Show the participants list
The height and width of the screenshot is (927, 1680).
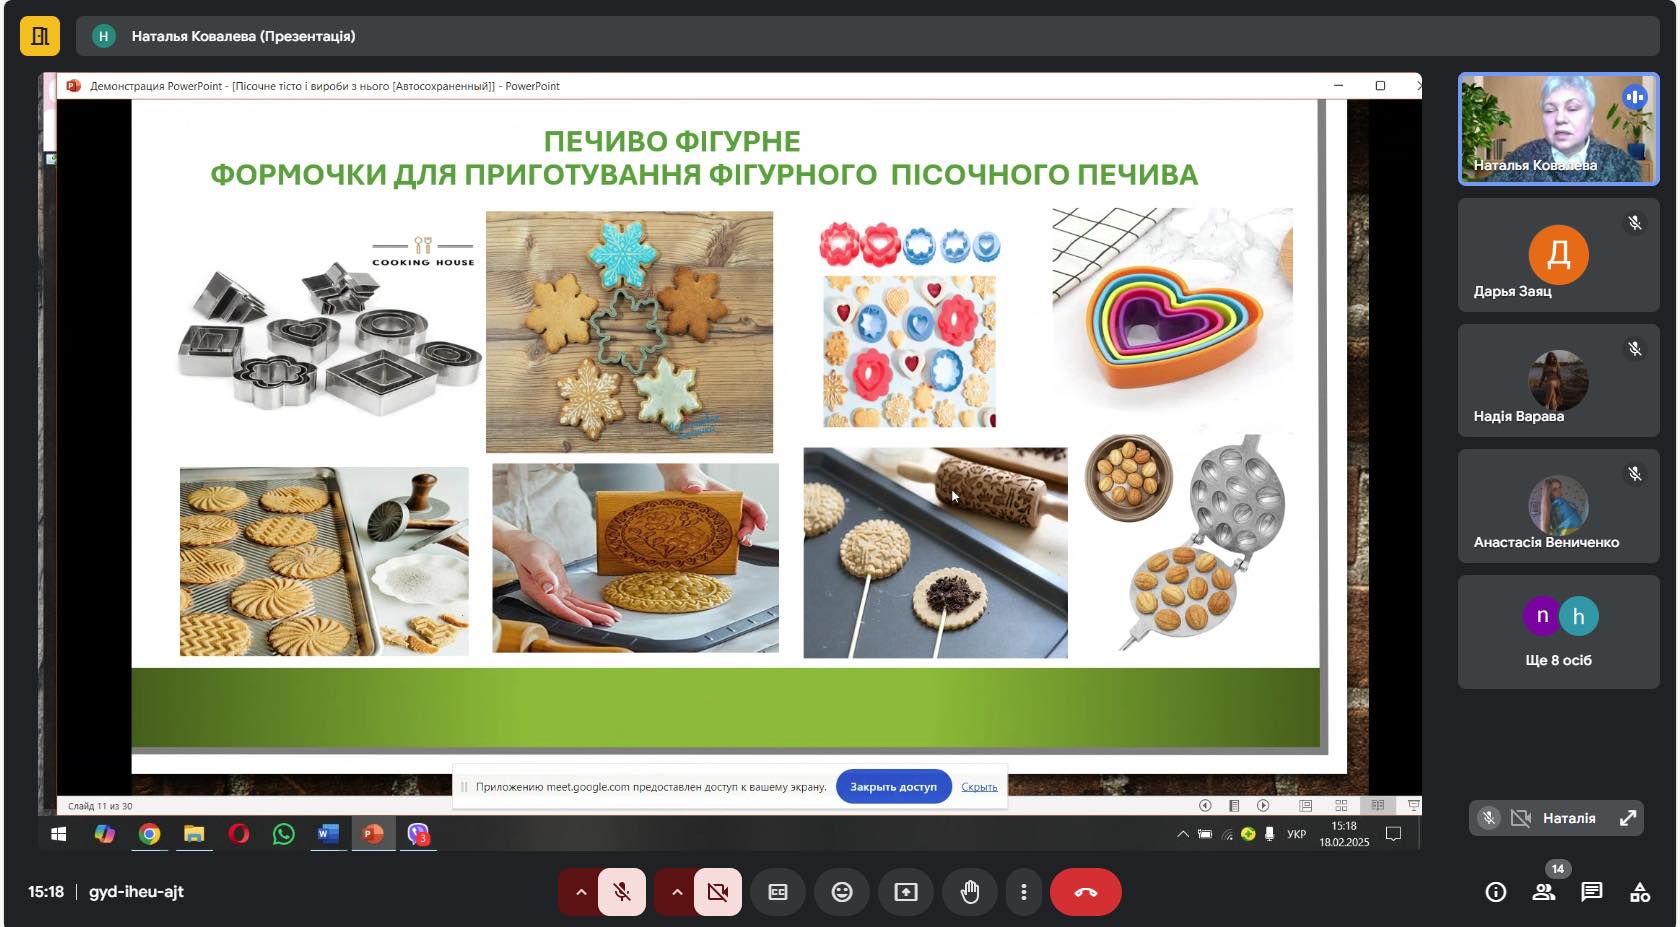tap(1543, 892)
